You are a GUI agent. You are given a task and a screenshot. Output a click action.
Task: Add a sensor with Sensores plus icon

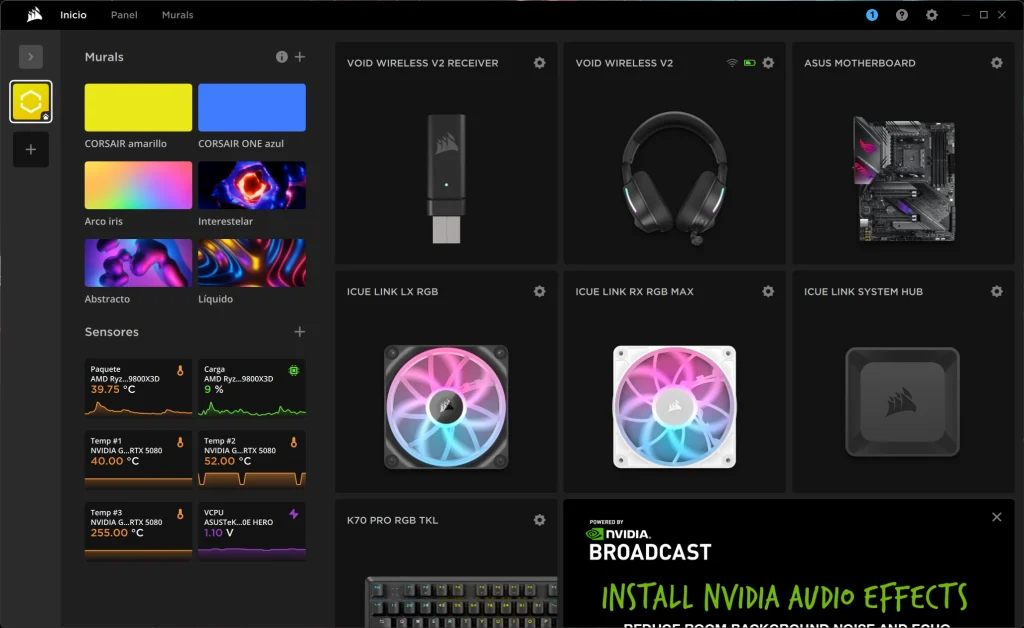[x=300, y=332]
